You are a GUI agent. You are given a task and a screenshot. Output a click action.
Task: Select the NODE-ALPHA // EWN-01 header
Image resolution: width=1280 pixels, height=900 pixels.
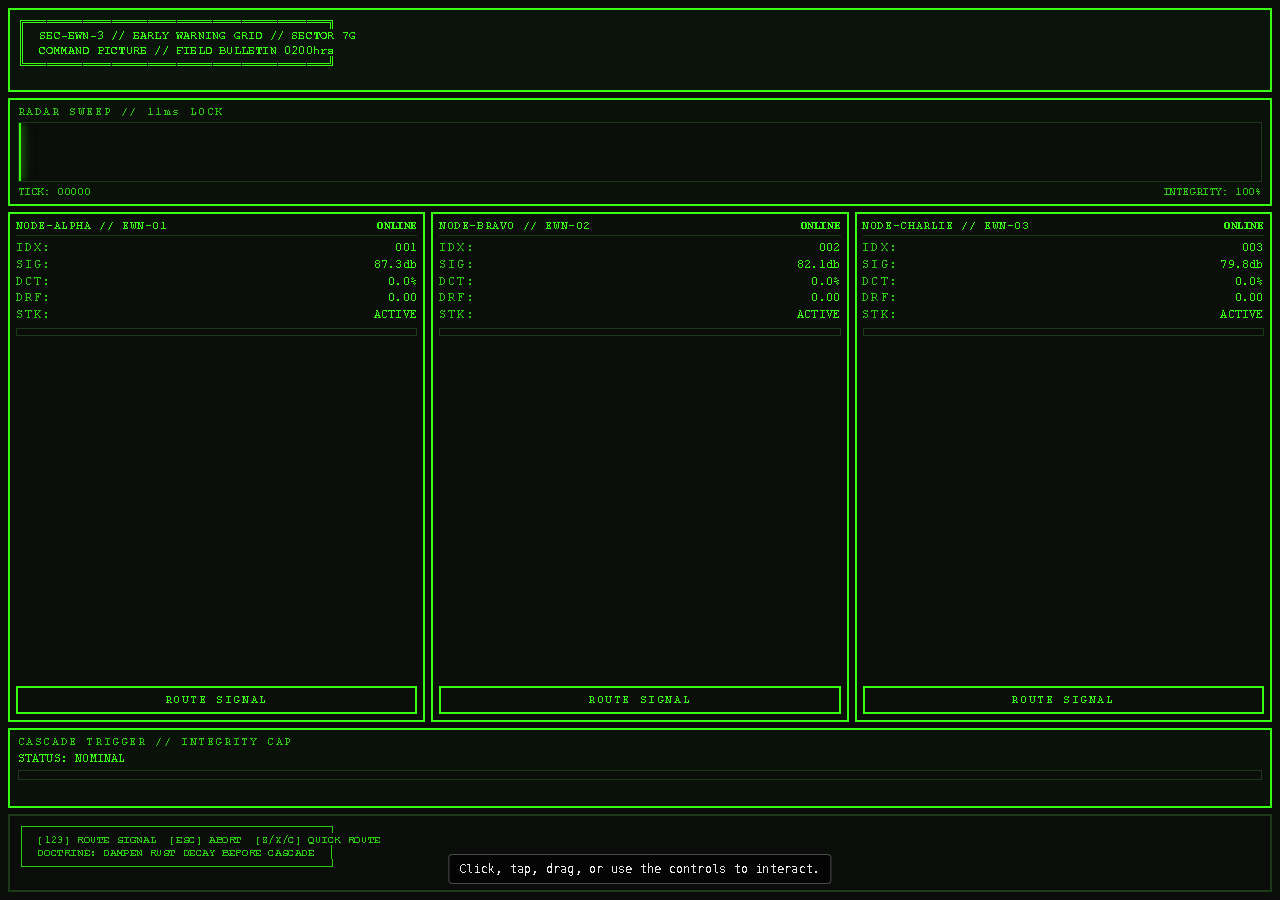coord(92,226)
